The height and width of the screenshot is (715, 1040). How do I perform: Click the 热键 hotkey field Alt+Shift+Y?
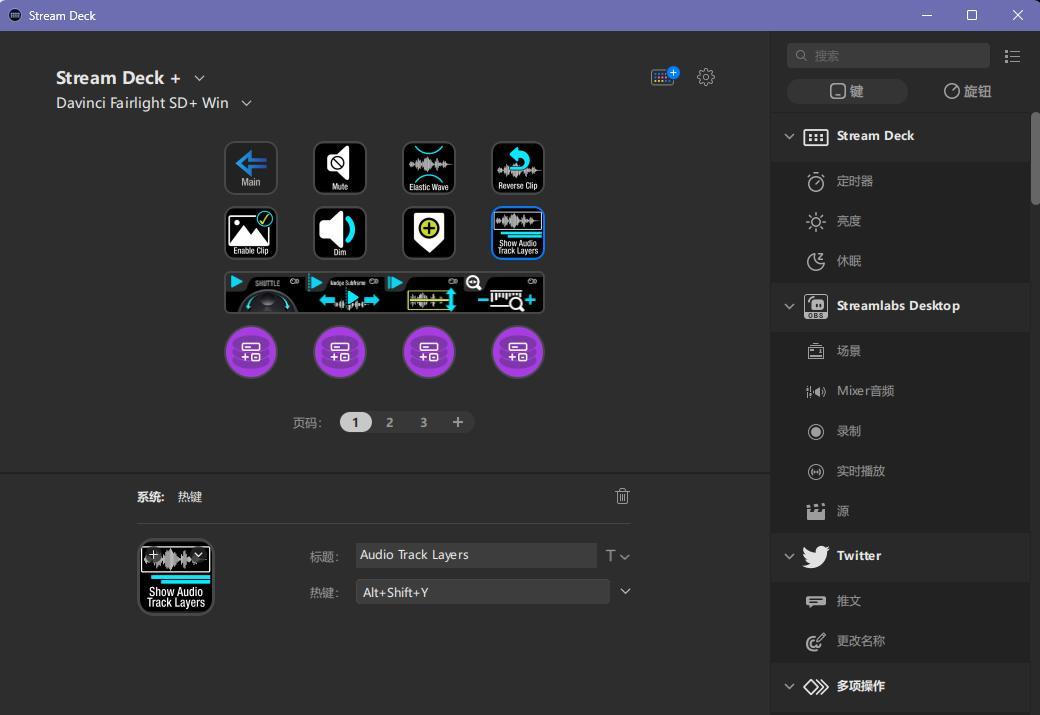click(482, 592)
